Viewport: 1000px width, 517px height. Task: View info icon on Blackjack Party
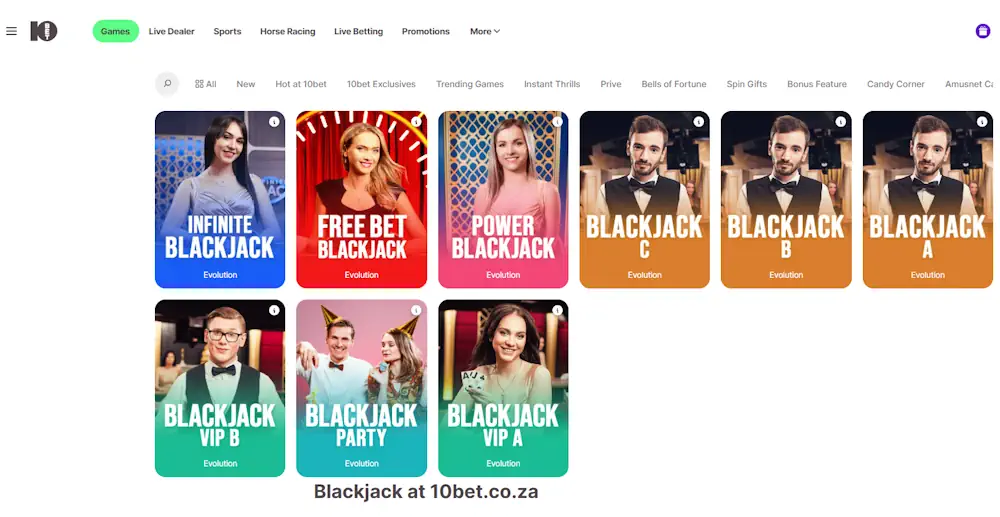(416, 310)
